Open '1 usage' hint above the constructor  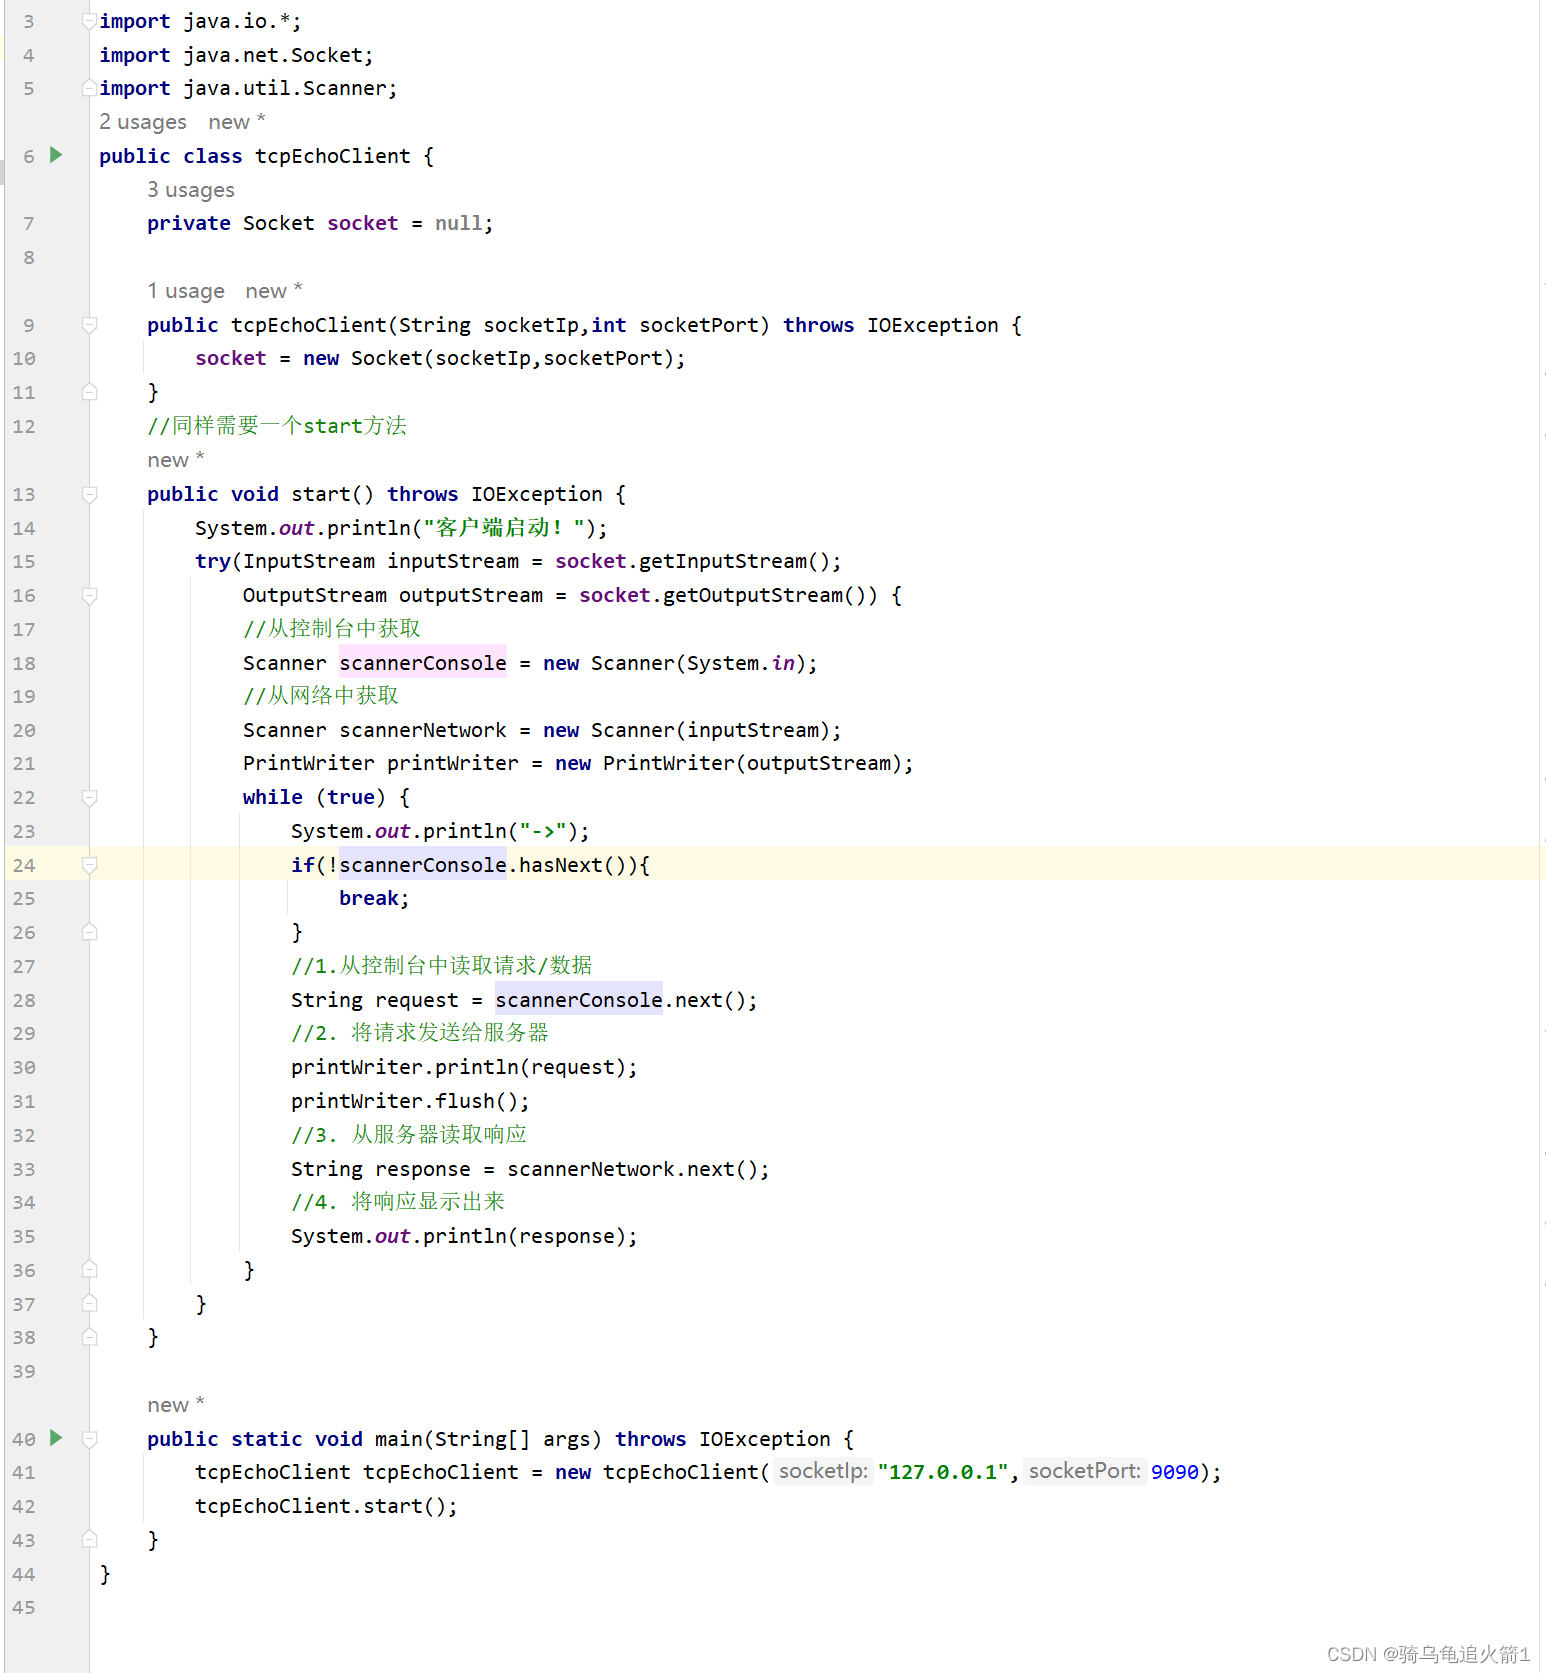click(186, 291)
